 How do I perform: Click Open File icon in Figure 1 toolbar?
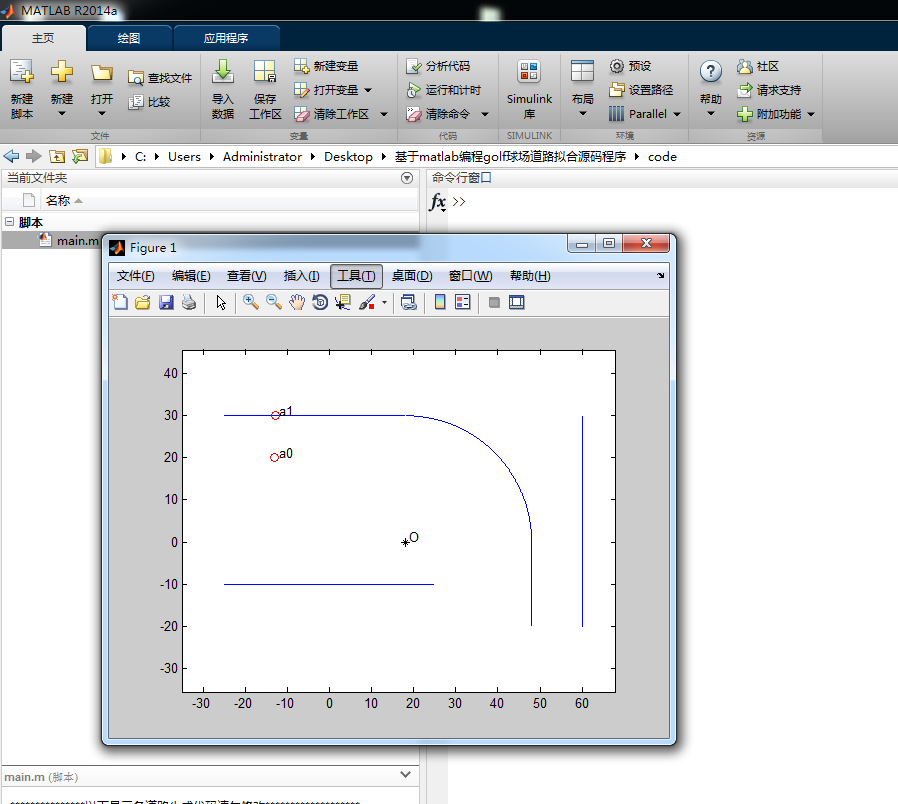(x=143, y=302)
